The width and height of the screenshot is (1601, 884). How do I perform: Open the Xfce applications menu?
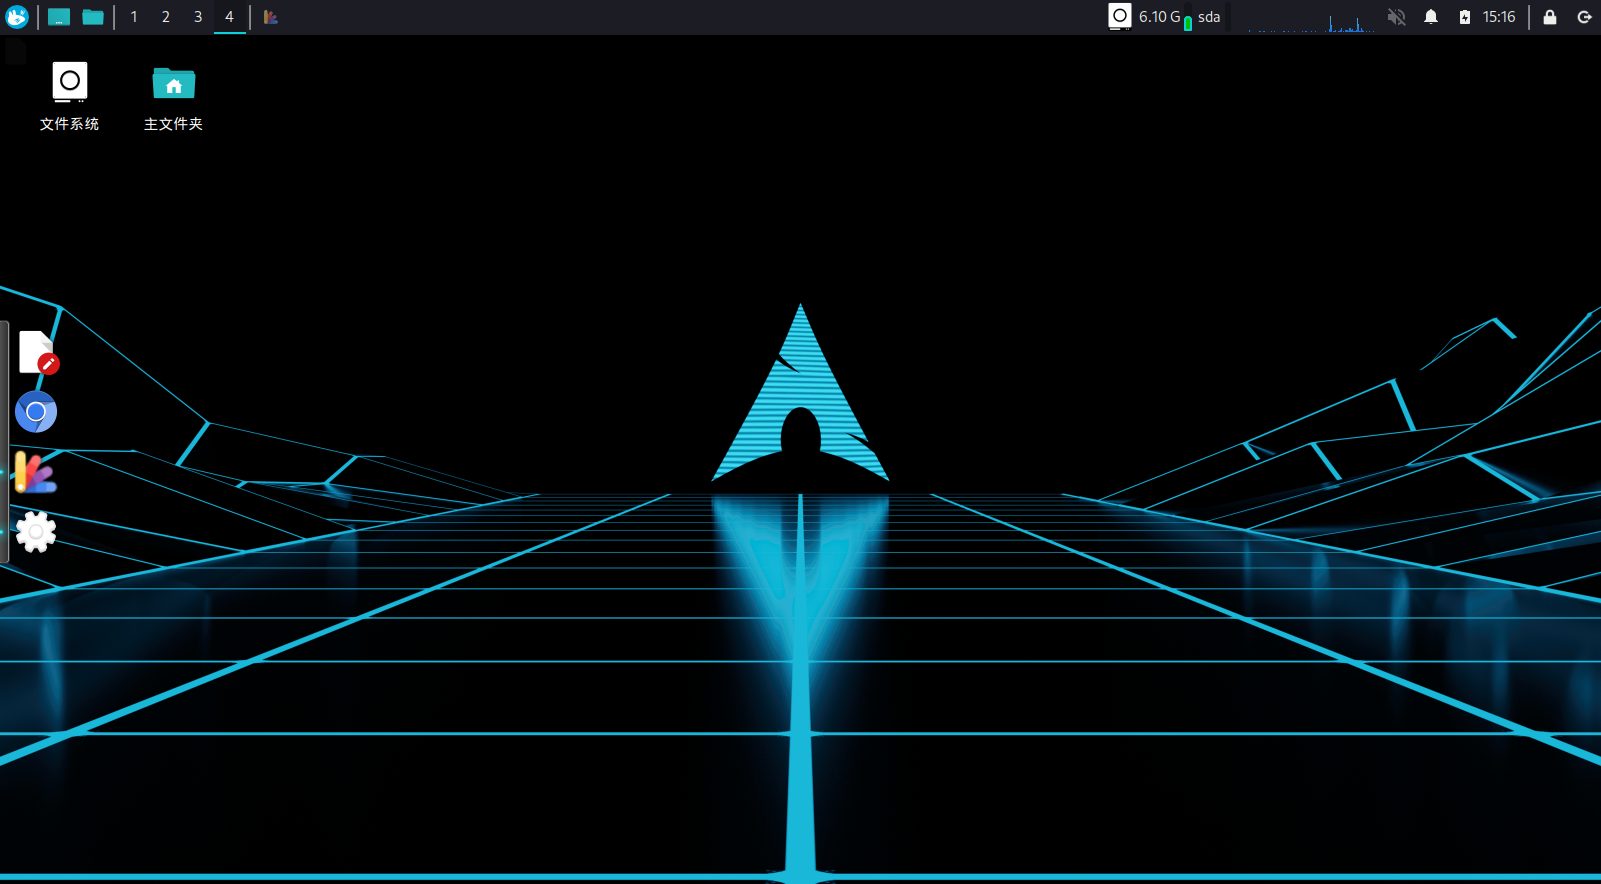(17, 17)
